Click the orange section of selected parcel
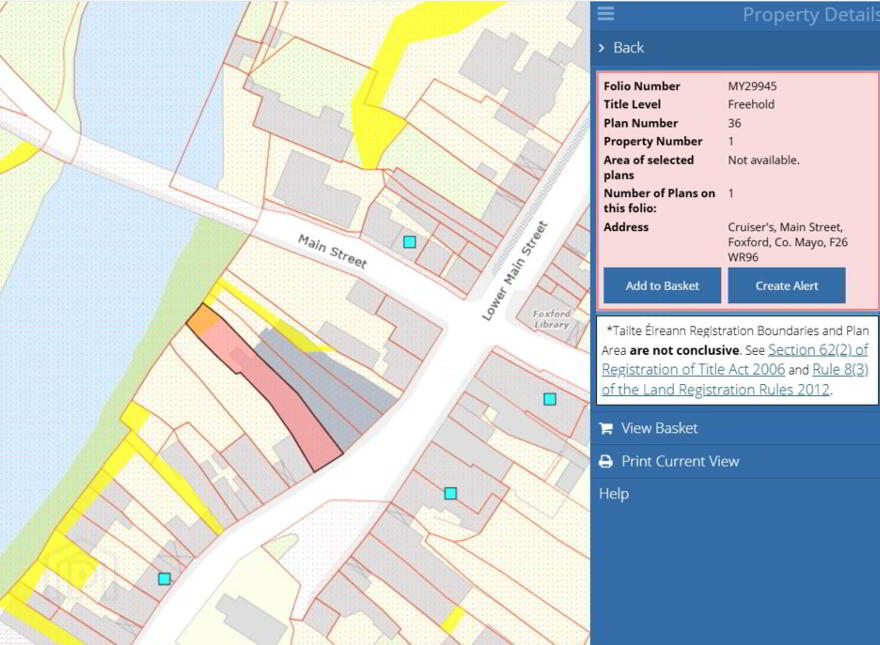The width and height of the screenshot is (880, 645). pyautogui.click(x=204, y=321)
